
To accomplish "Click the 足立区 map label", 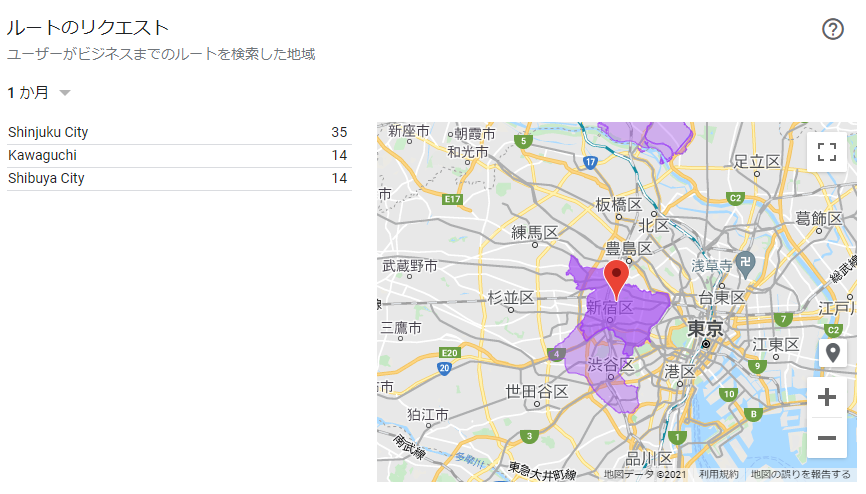I will tap(757, 162).
